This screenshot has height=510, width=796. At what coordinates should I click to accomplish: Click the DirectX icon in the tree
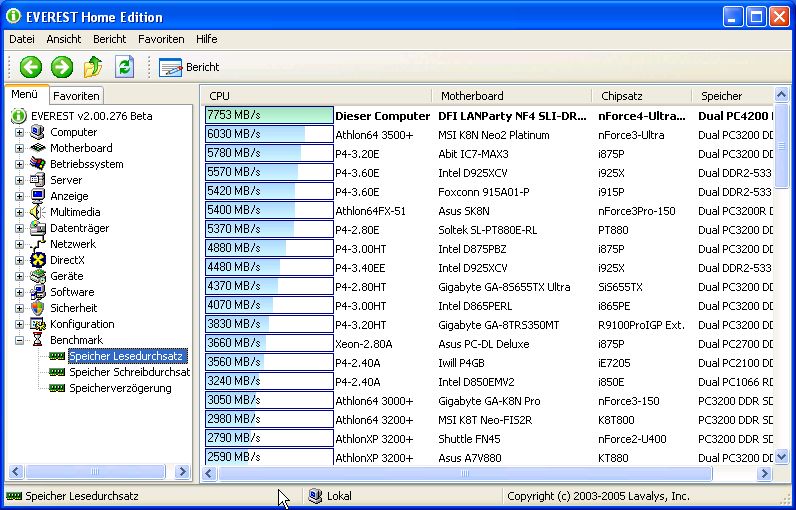coord(37,260)
